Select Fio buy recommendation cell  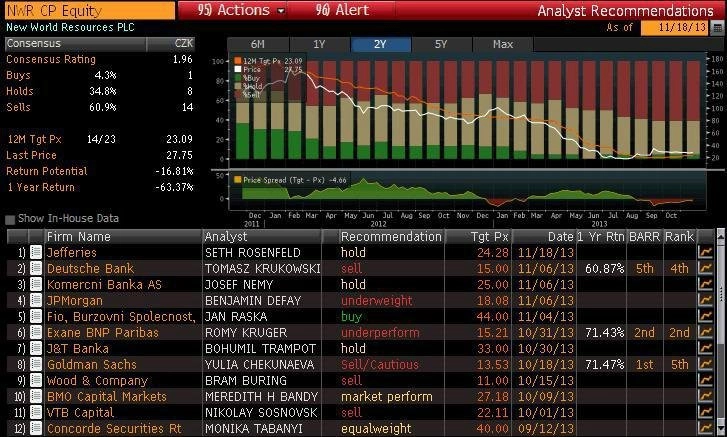[351, 317]
